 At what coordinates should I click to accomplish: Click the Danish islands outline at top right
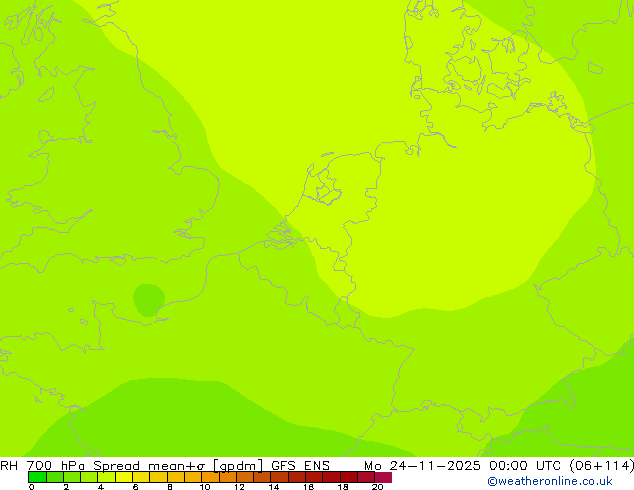click(x=480, y=70)
